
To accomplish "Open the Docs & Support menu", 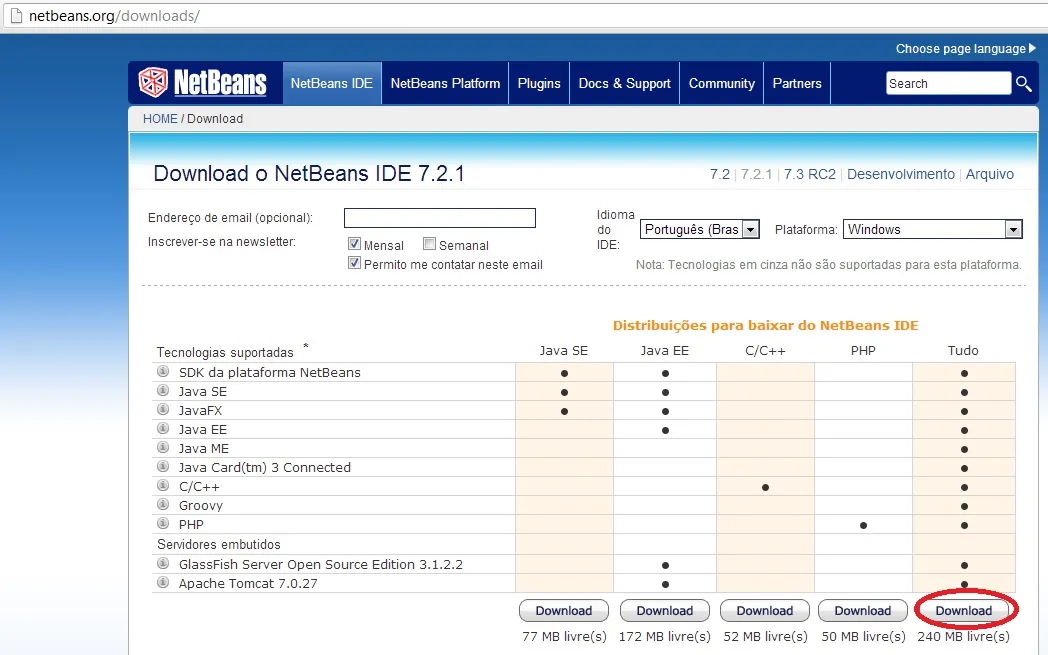I will point(624,83).
